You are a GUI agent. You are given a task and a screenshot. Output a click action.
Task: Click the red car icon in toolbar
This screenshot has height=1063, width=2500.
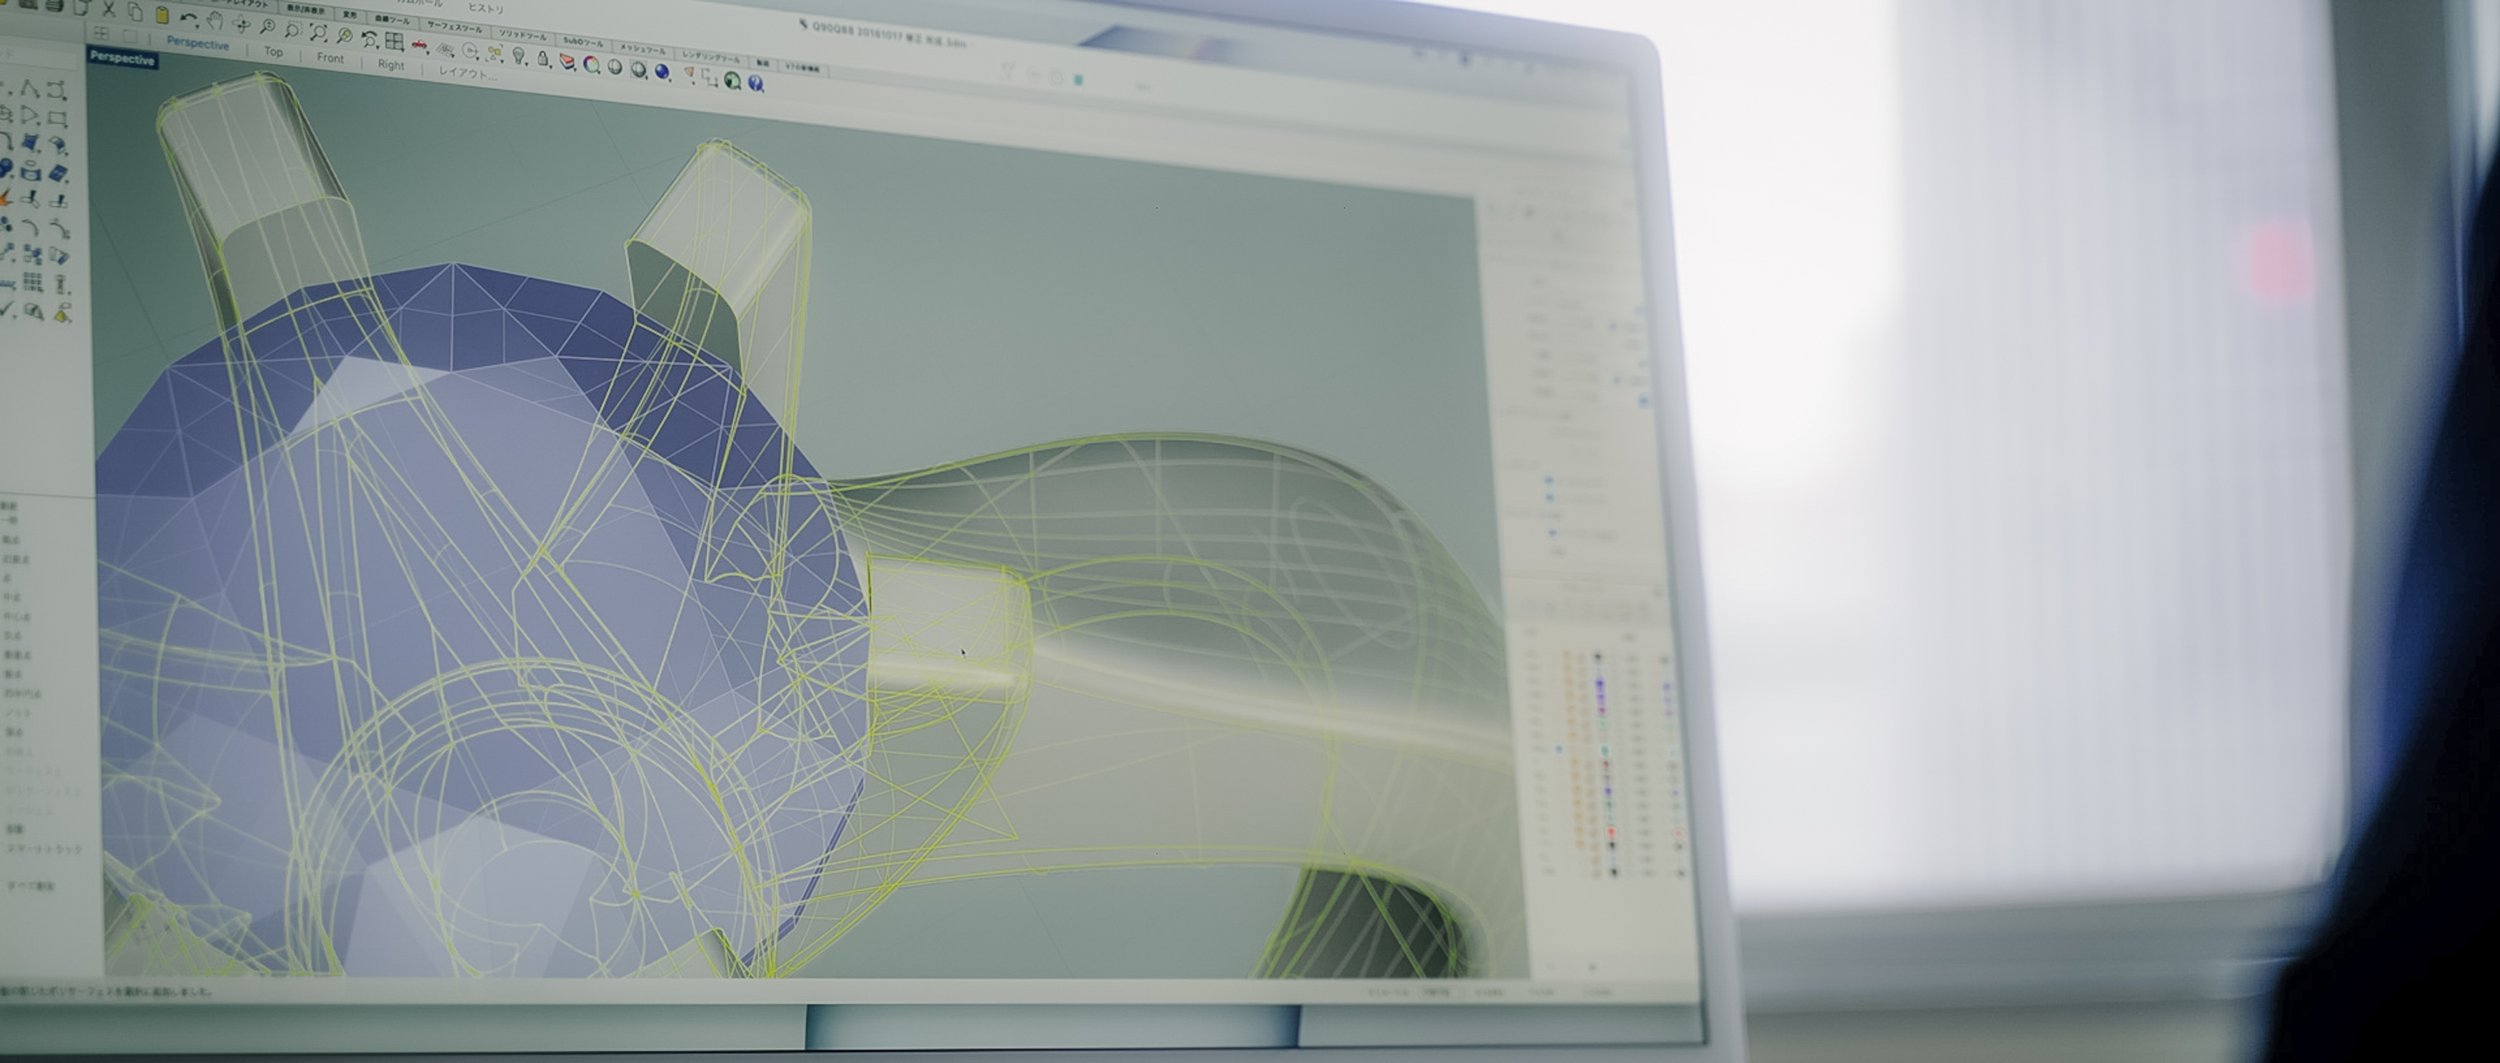(x=419, y=45)
